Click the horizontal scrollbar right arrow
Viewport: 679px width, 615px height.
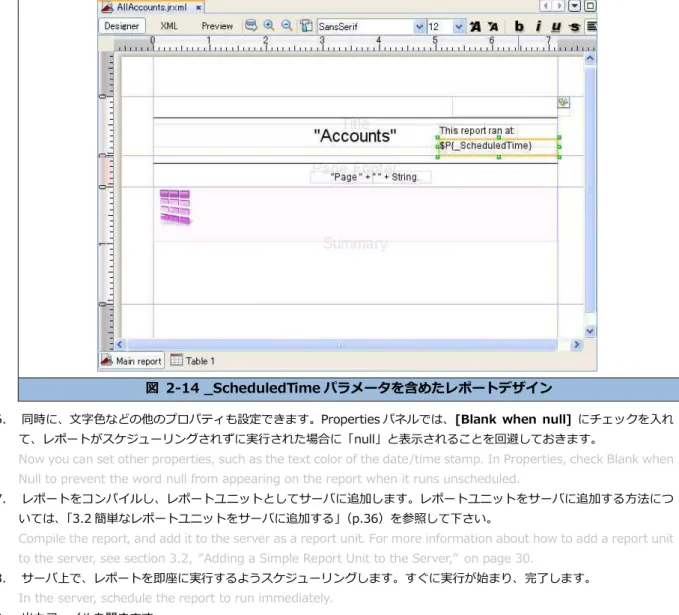click(x=576, y=344)
